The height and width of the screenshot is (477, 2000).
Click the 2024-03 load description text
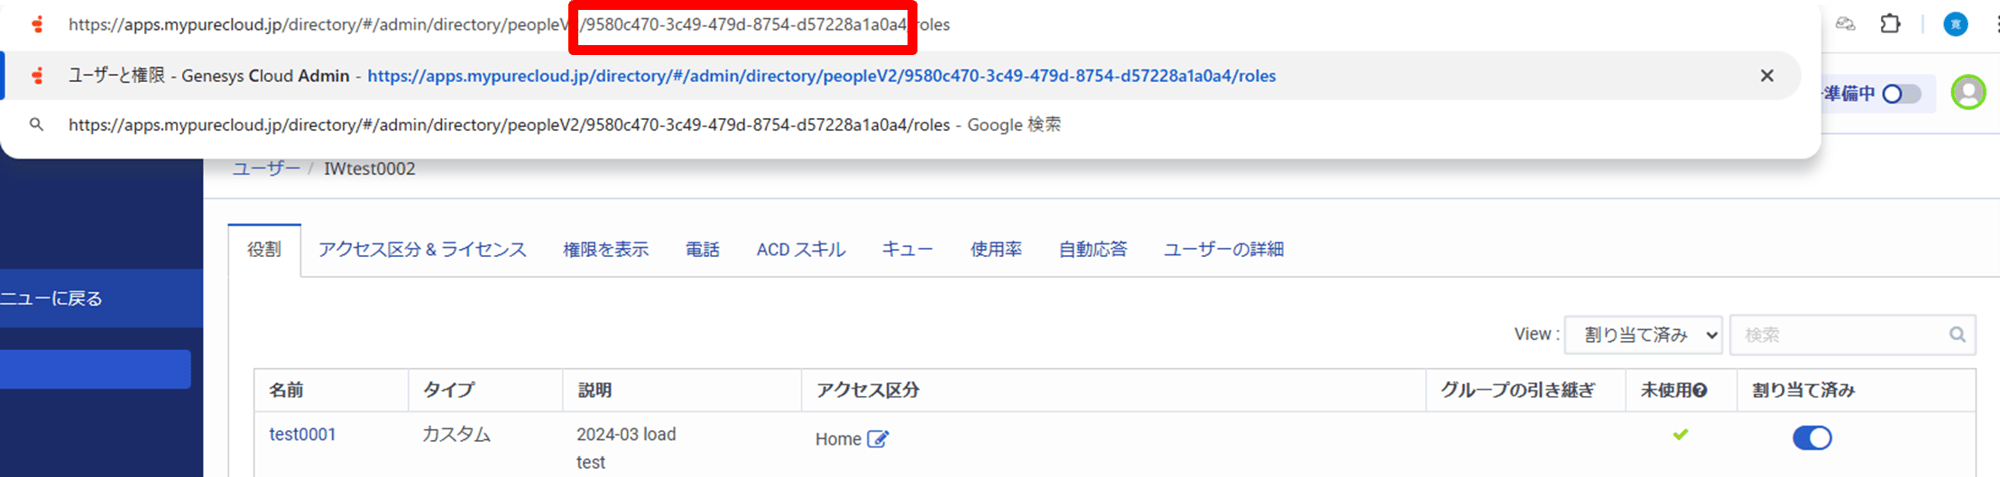(x=626, y=434)
